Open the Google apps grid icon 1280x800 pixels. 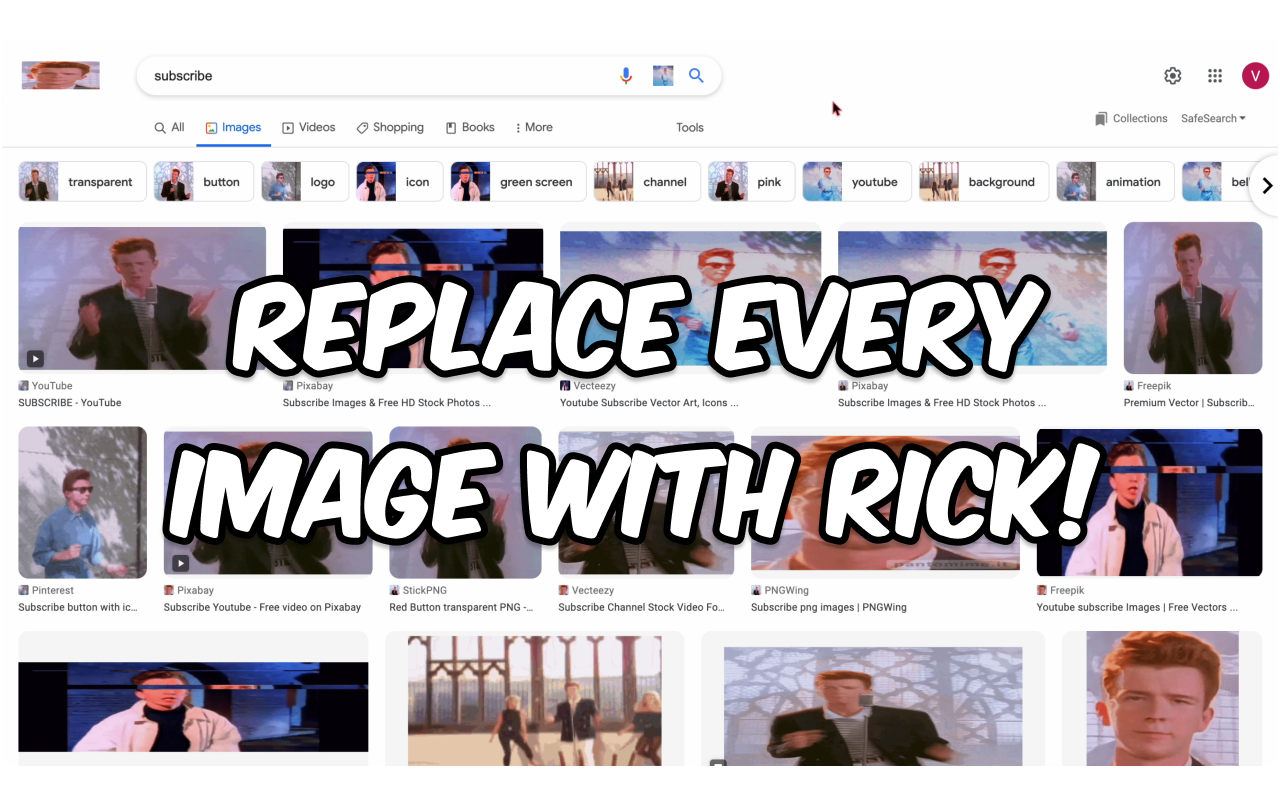(1215, 75)
